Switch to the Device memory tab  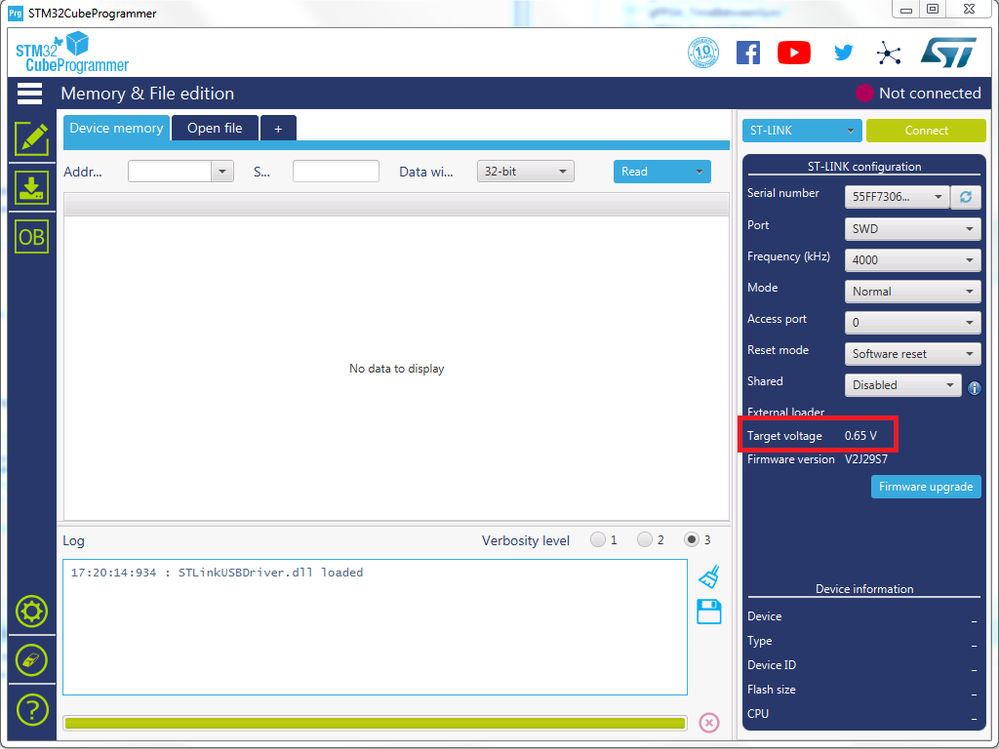[x=117, y=128]
